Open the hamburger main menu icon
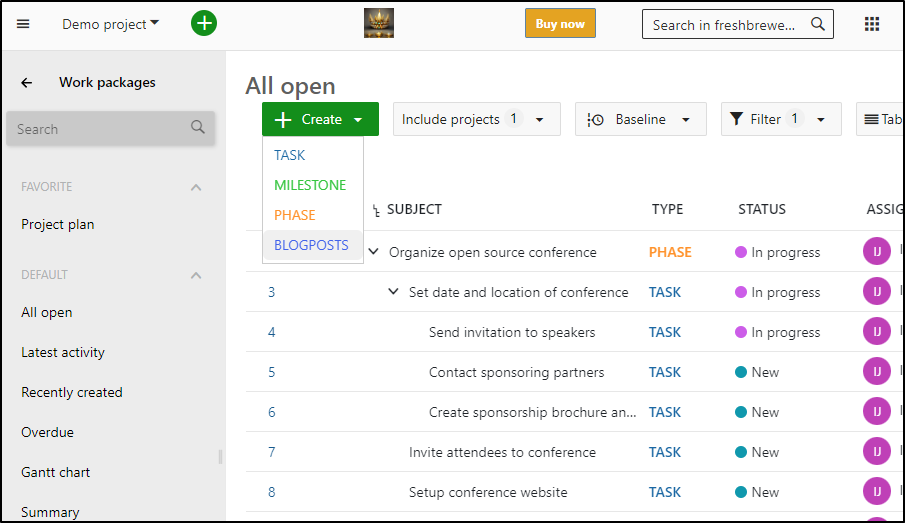The height and width of the screenshot is (523, 905). [x=23, y=24]
